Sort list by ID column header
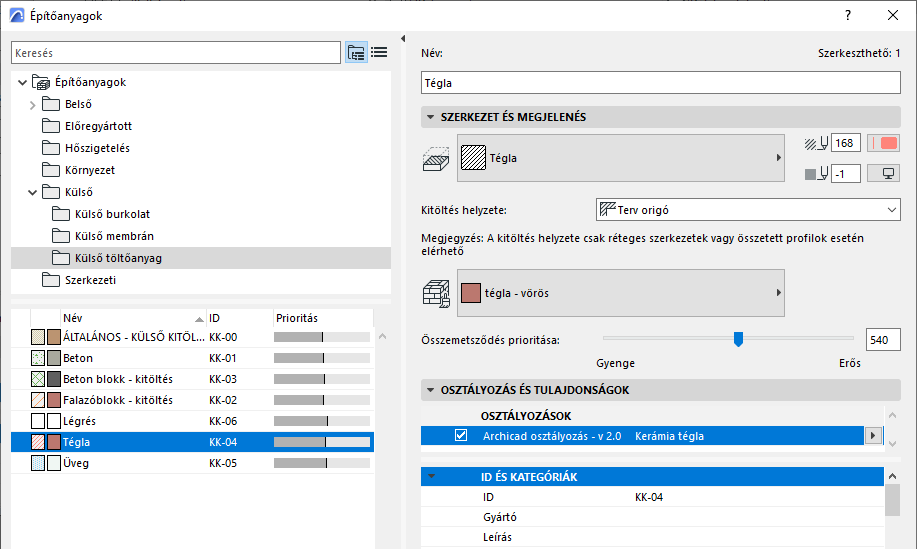917x549 pixels. [x=240, y=318]
